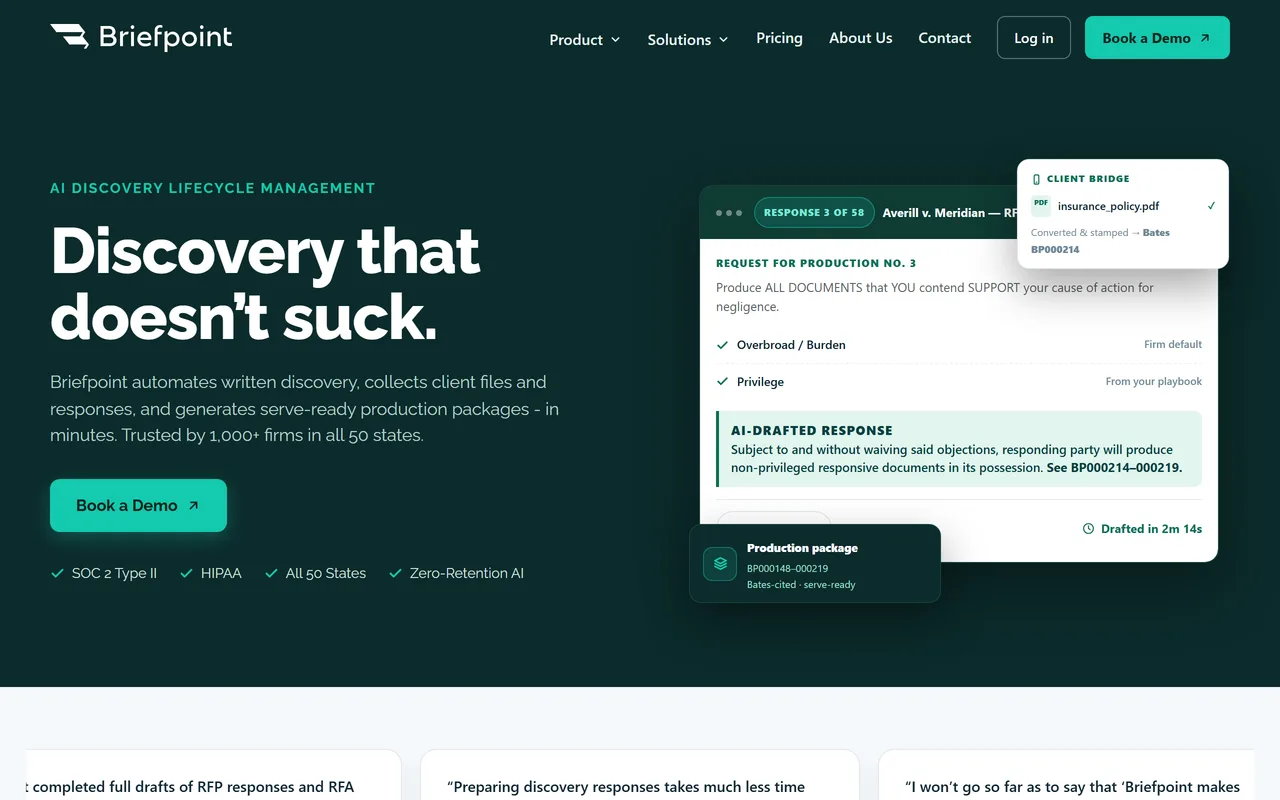Screen dimensions: 1280x800
Task: Open the About Us page
Action: pos(860,38)
